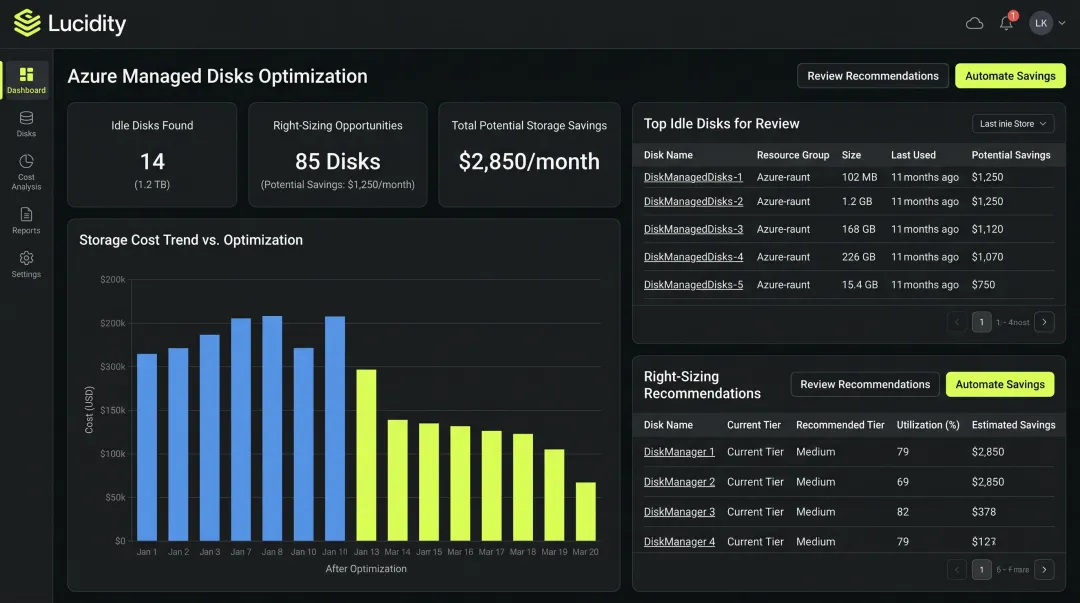The height and width of the screenshot is (603, 1080).
Task: Click the Lucidity logo
Action: click(70, 23)
